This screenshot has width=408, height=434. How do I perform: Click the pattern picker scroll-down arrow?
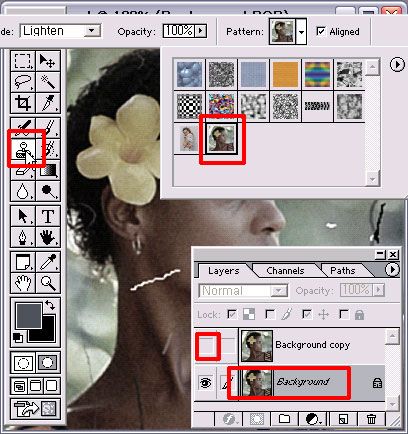point(372,179)
